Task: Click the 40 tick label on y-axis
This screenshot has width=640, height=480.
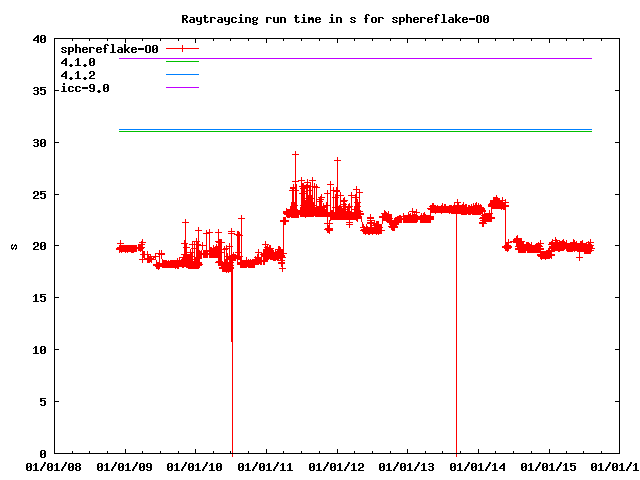Action: coord(39,39)
